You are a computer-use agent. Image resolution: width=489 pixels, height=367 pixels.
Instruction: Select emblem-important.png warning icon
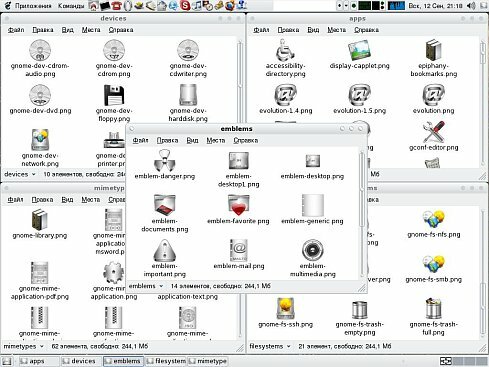(x=165, y=250)
